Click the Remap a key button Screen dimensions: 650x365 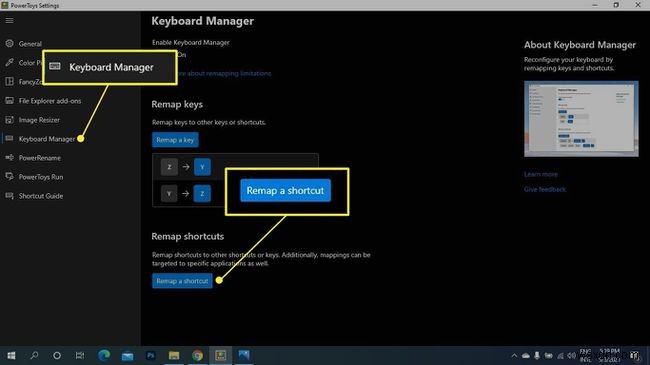click(175, 140)
